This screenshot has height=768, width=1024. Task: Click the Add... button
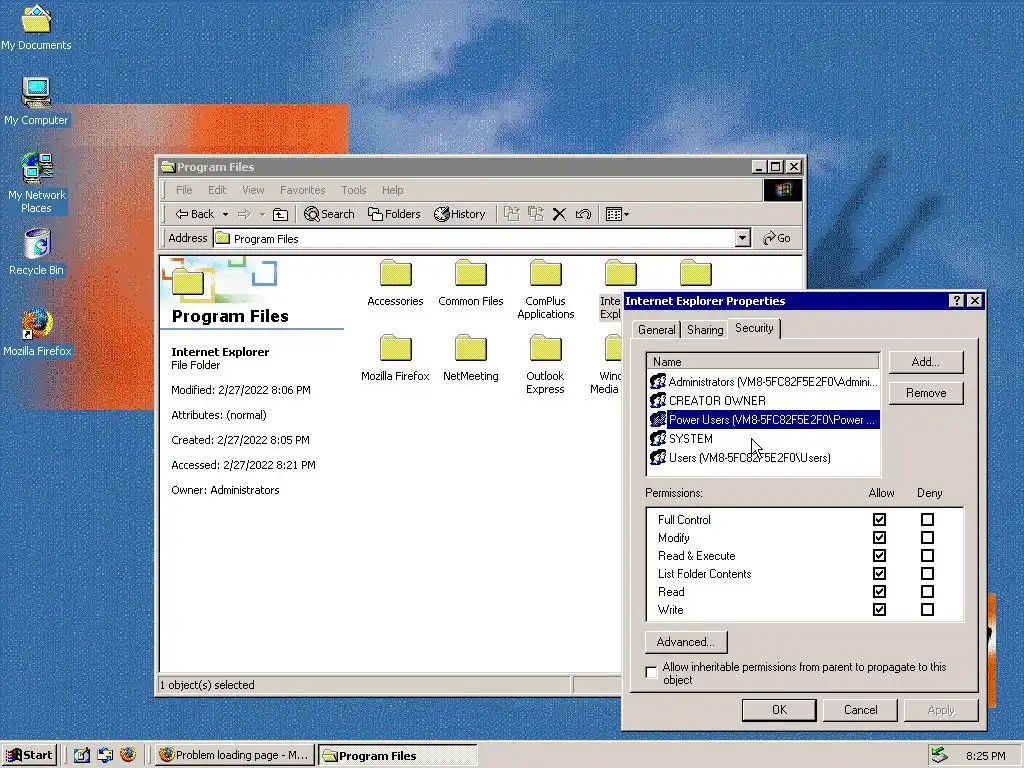click(x=925, y=362)
